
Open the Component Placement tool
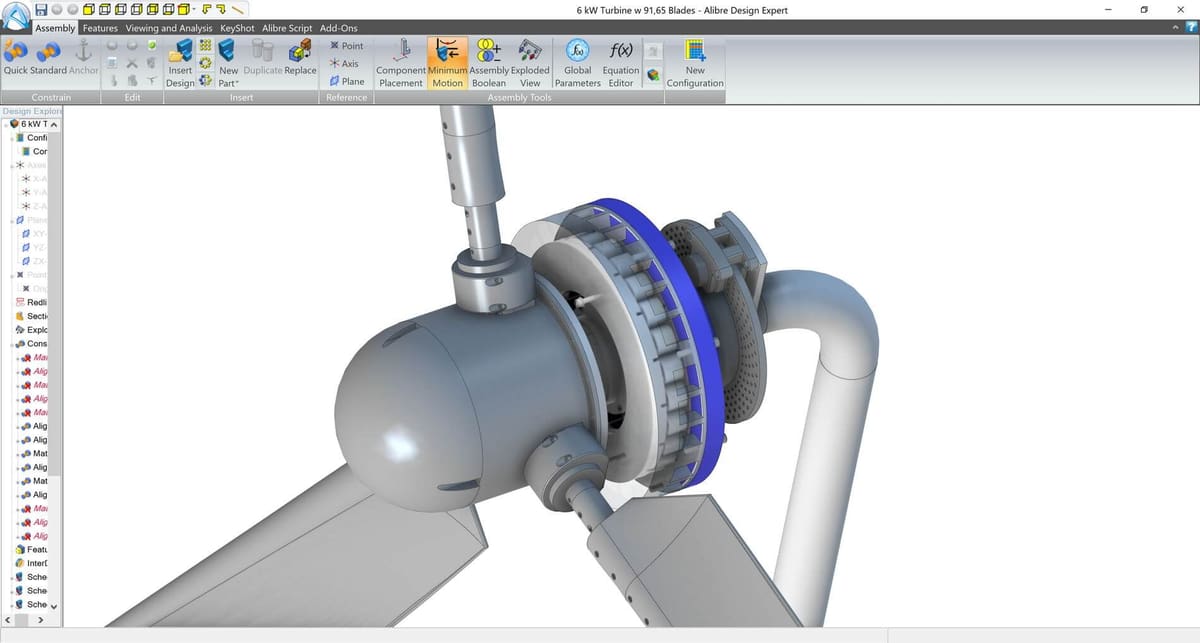tap(401, 62)
